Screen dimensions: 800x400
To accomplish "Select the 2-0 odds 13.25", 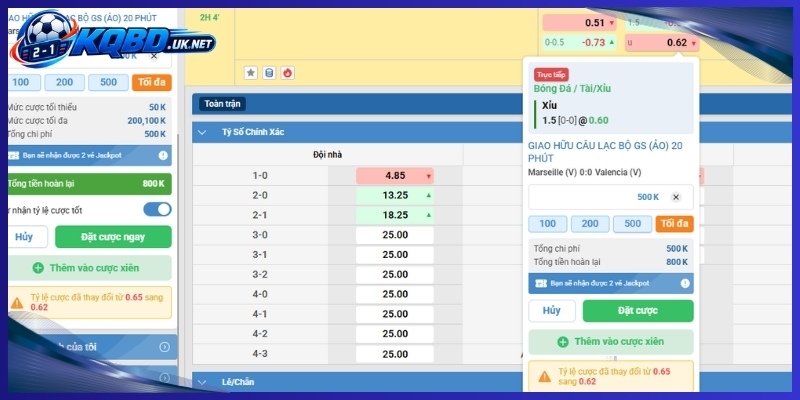I will tap(395, 195).
